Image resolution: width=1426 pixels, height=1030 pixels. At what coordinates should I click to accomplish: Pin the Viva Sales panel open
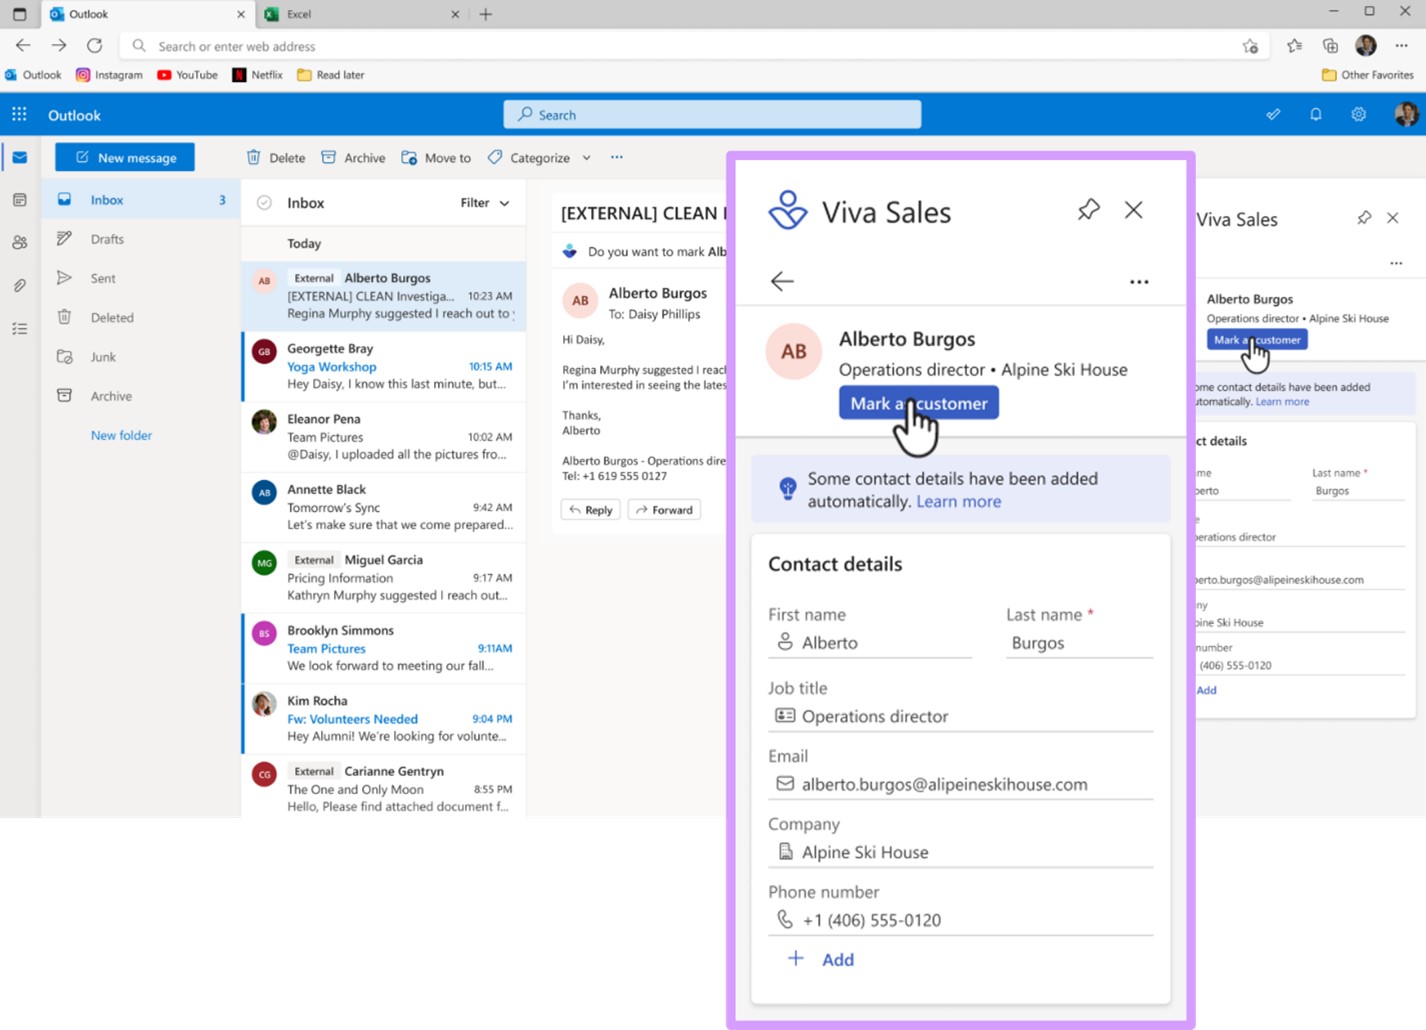[1088, 210]
